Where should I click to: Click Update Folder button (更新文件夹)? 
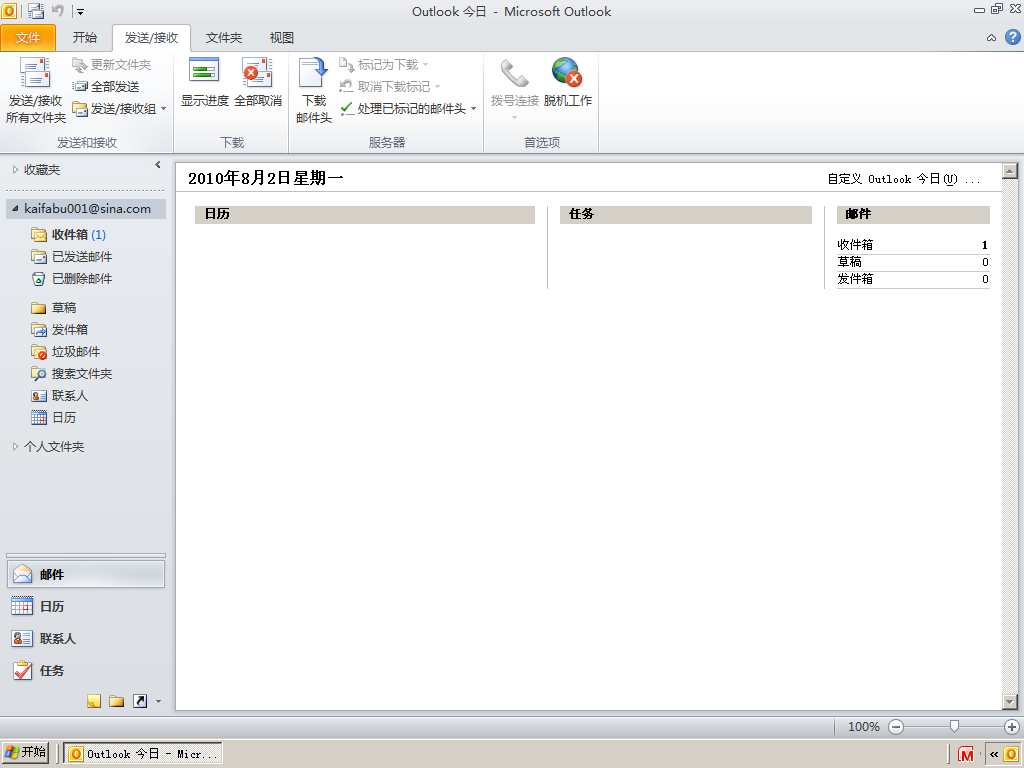coord(112,65)
